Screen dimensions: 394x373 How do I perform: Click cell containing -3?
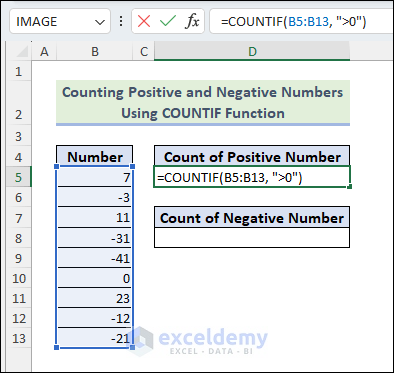point(95,197)
